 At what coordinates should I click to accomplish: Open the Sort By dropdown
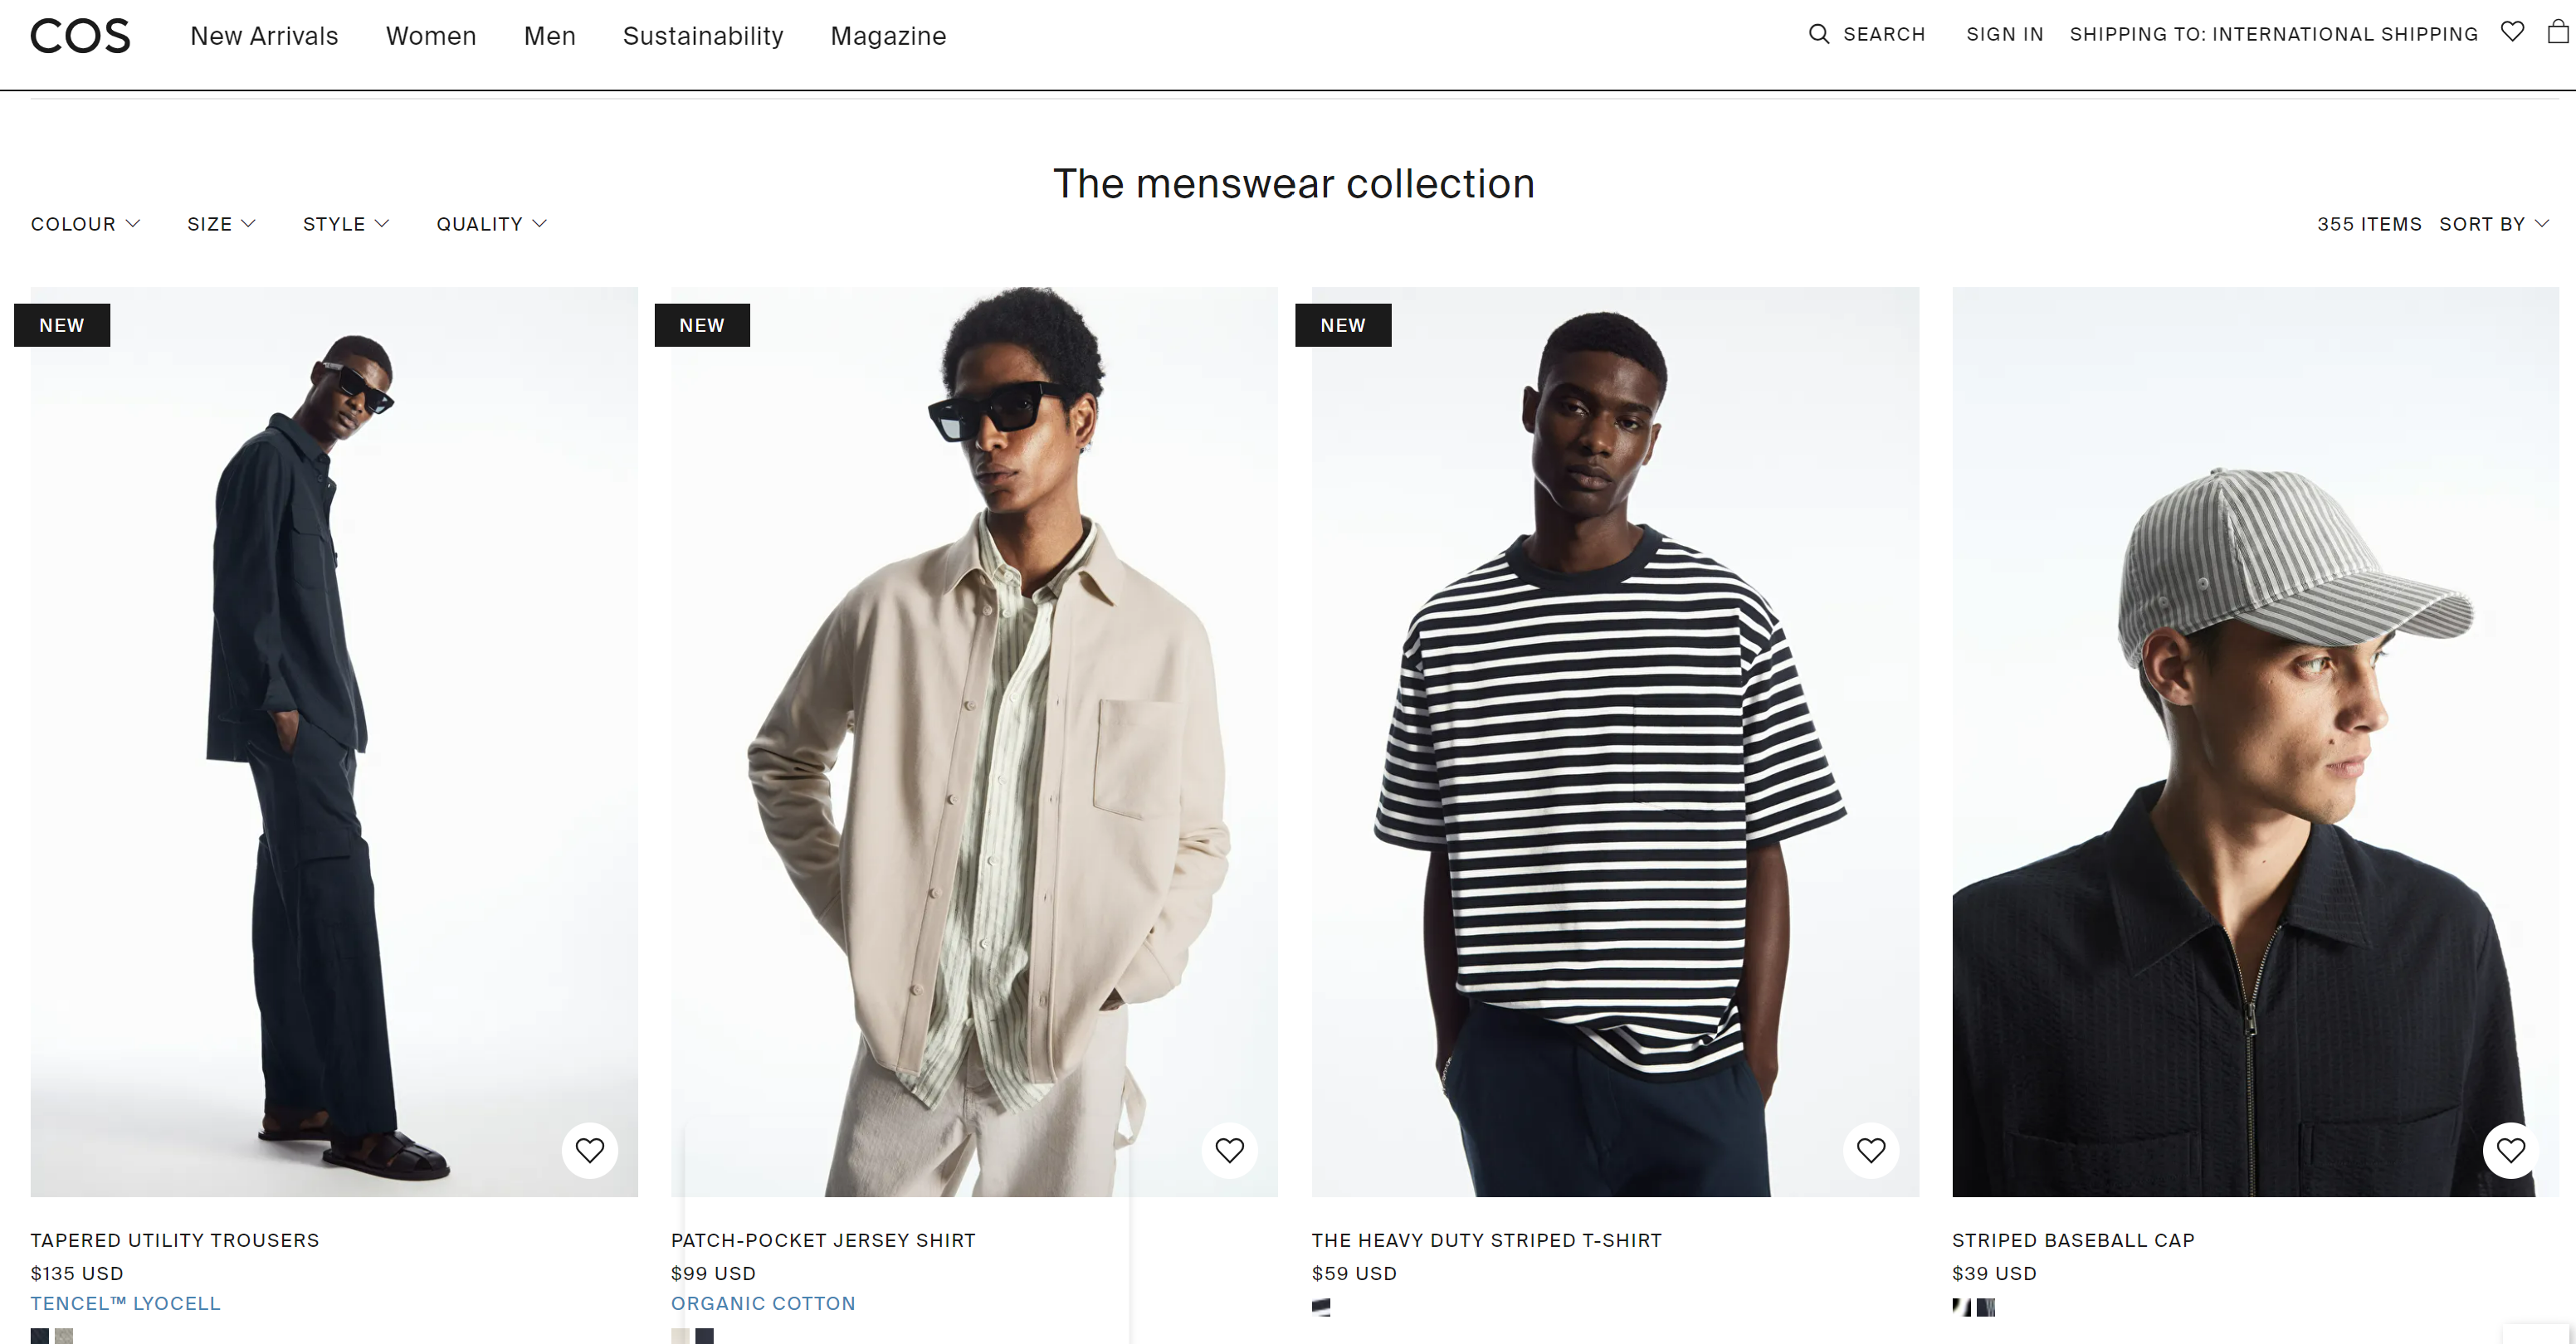(x=2494, y=224)
